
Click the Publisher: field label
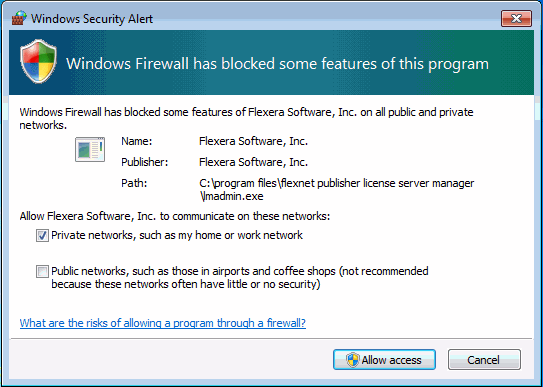(145, 162)
